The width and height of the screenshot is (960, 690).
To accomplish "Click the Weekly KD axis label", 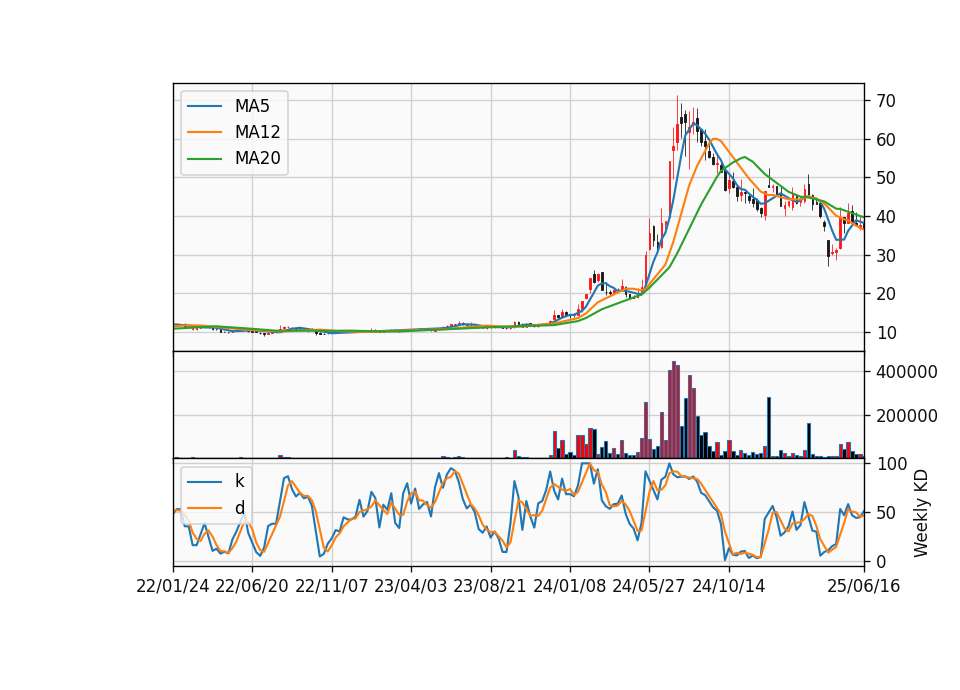I will click(921, 514).
